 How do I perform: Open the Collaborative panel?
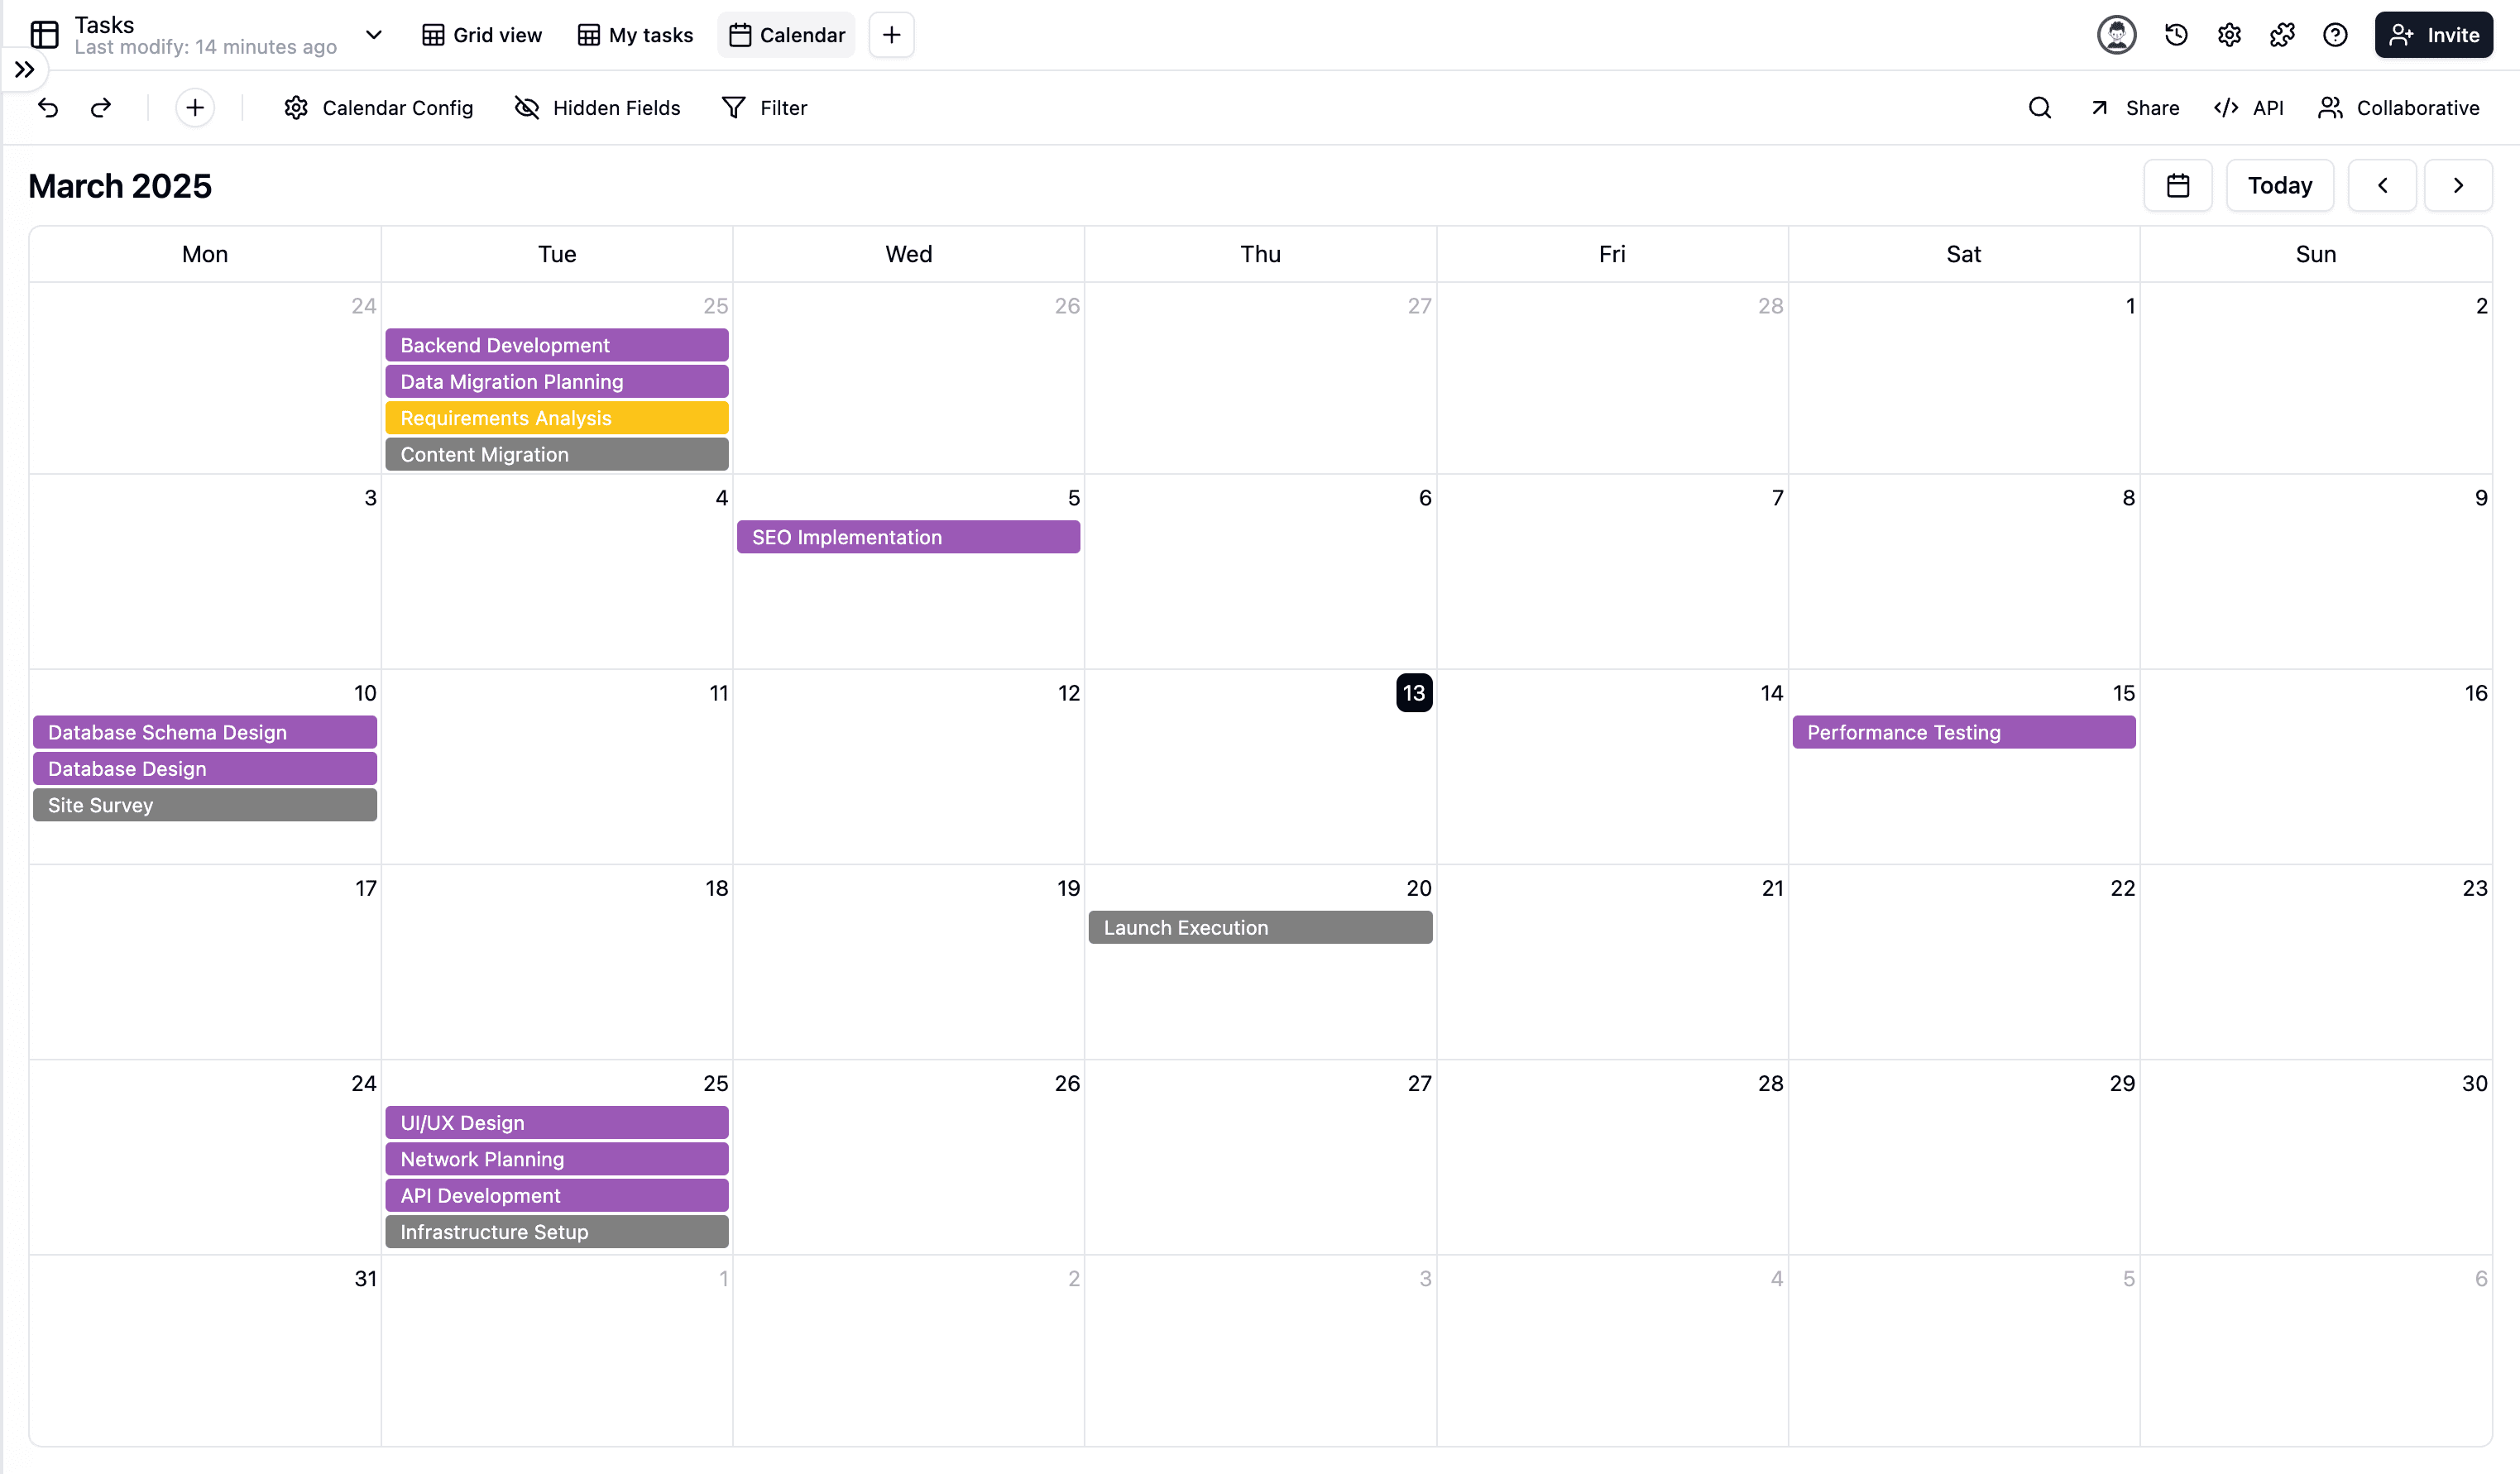pos(2401,107)
